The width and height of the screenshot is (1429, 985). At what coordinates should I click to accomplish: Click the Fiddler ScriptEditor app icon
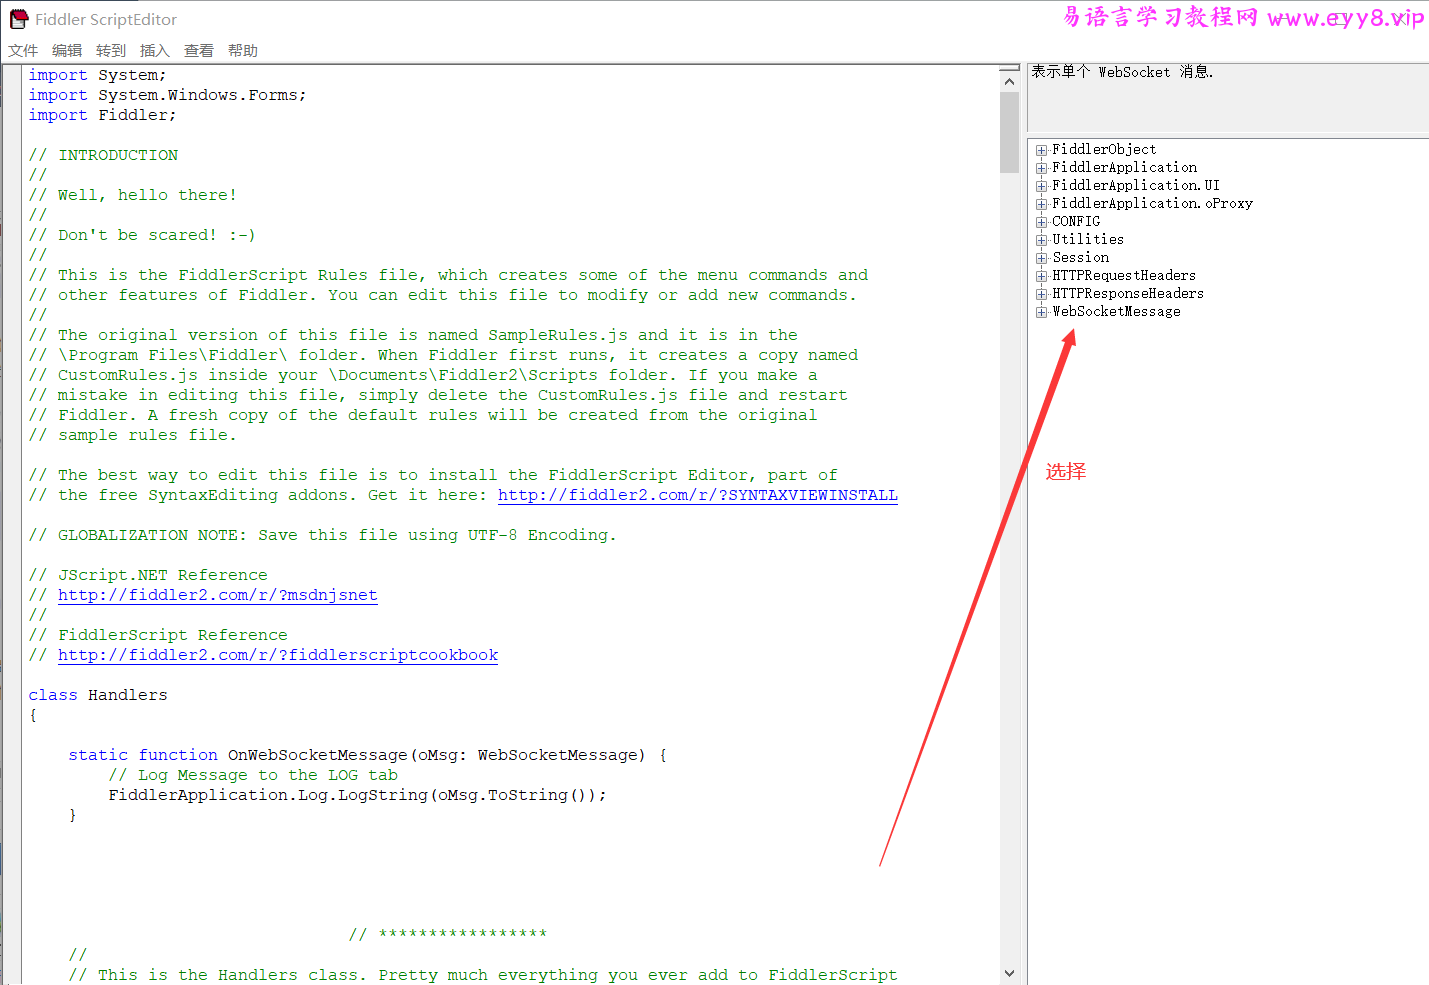click(19, 19)
